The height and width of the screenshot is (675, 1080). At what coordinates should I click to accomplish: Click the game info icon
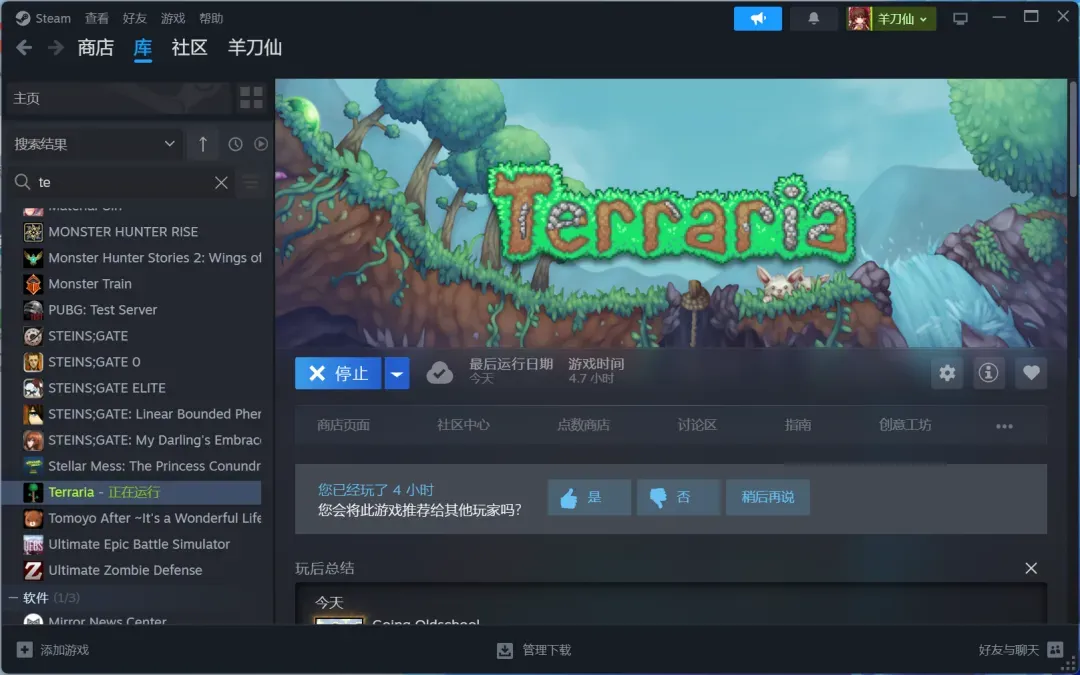point(989,373)
